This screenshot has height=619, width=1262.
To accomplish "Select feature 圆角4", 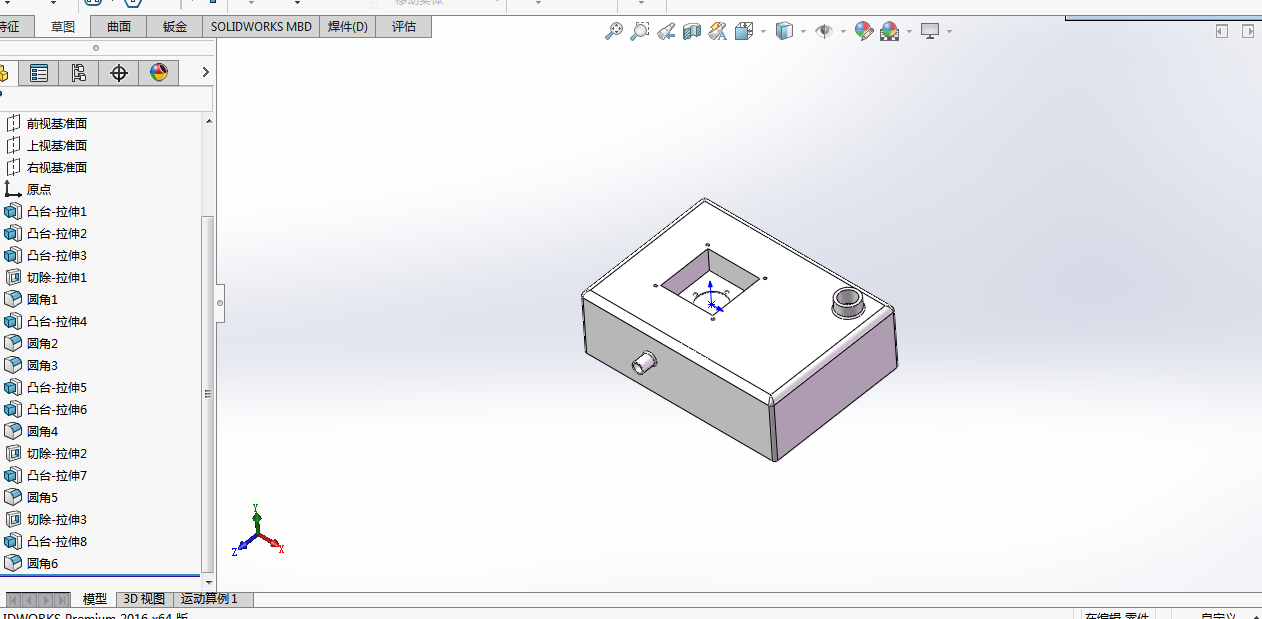I will tap(43, 432).
